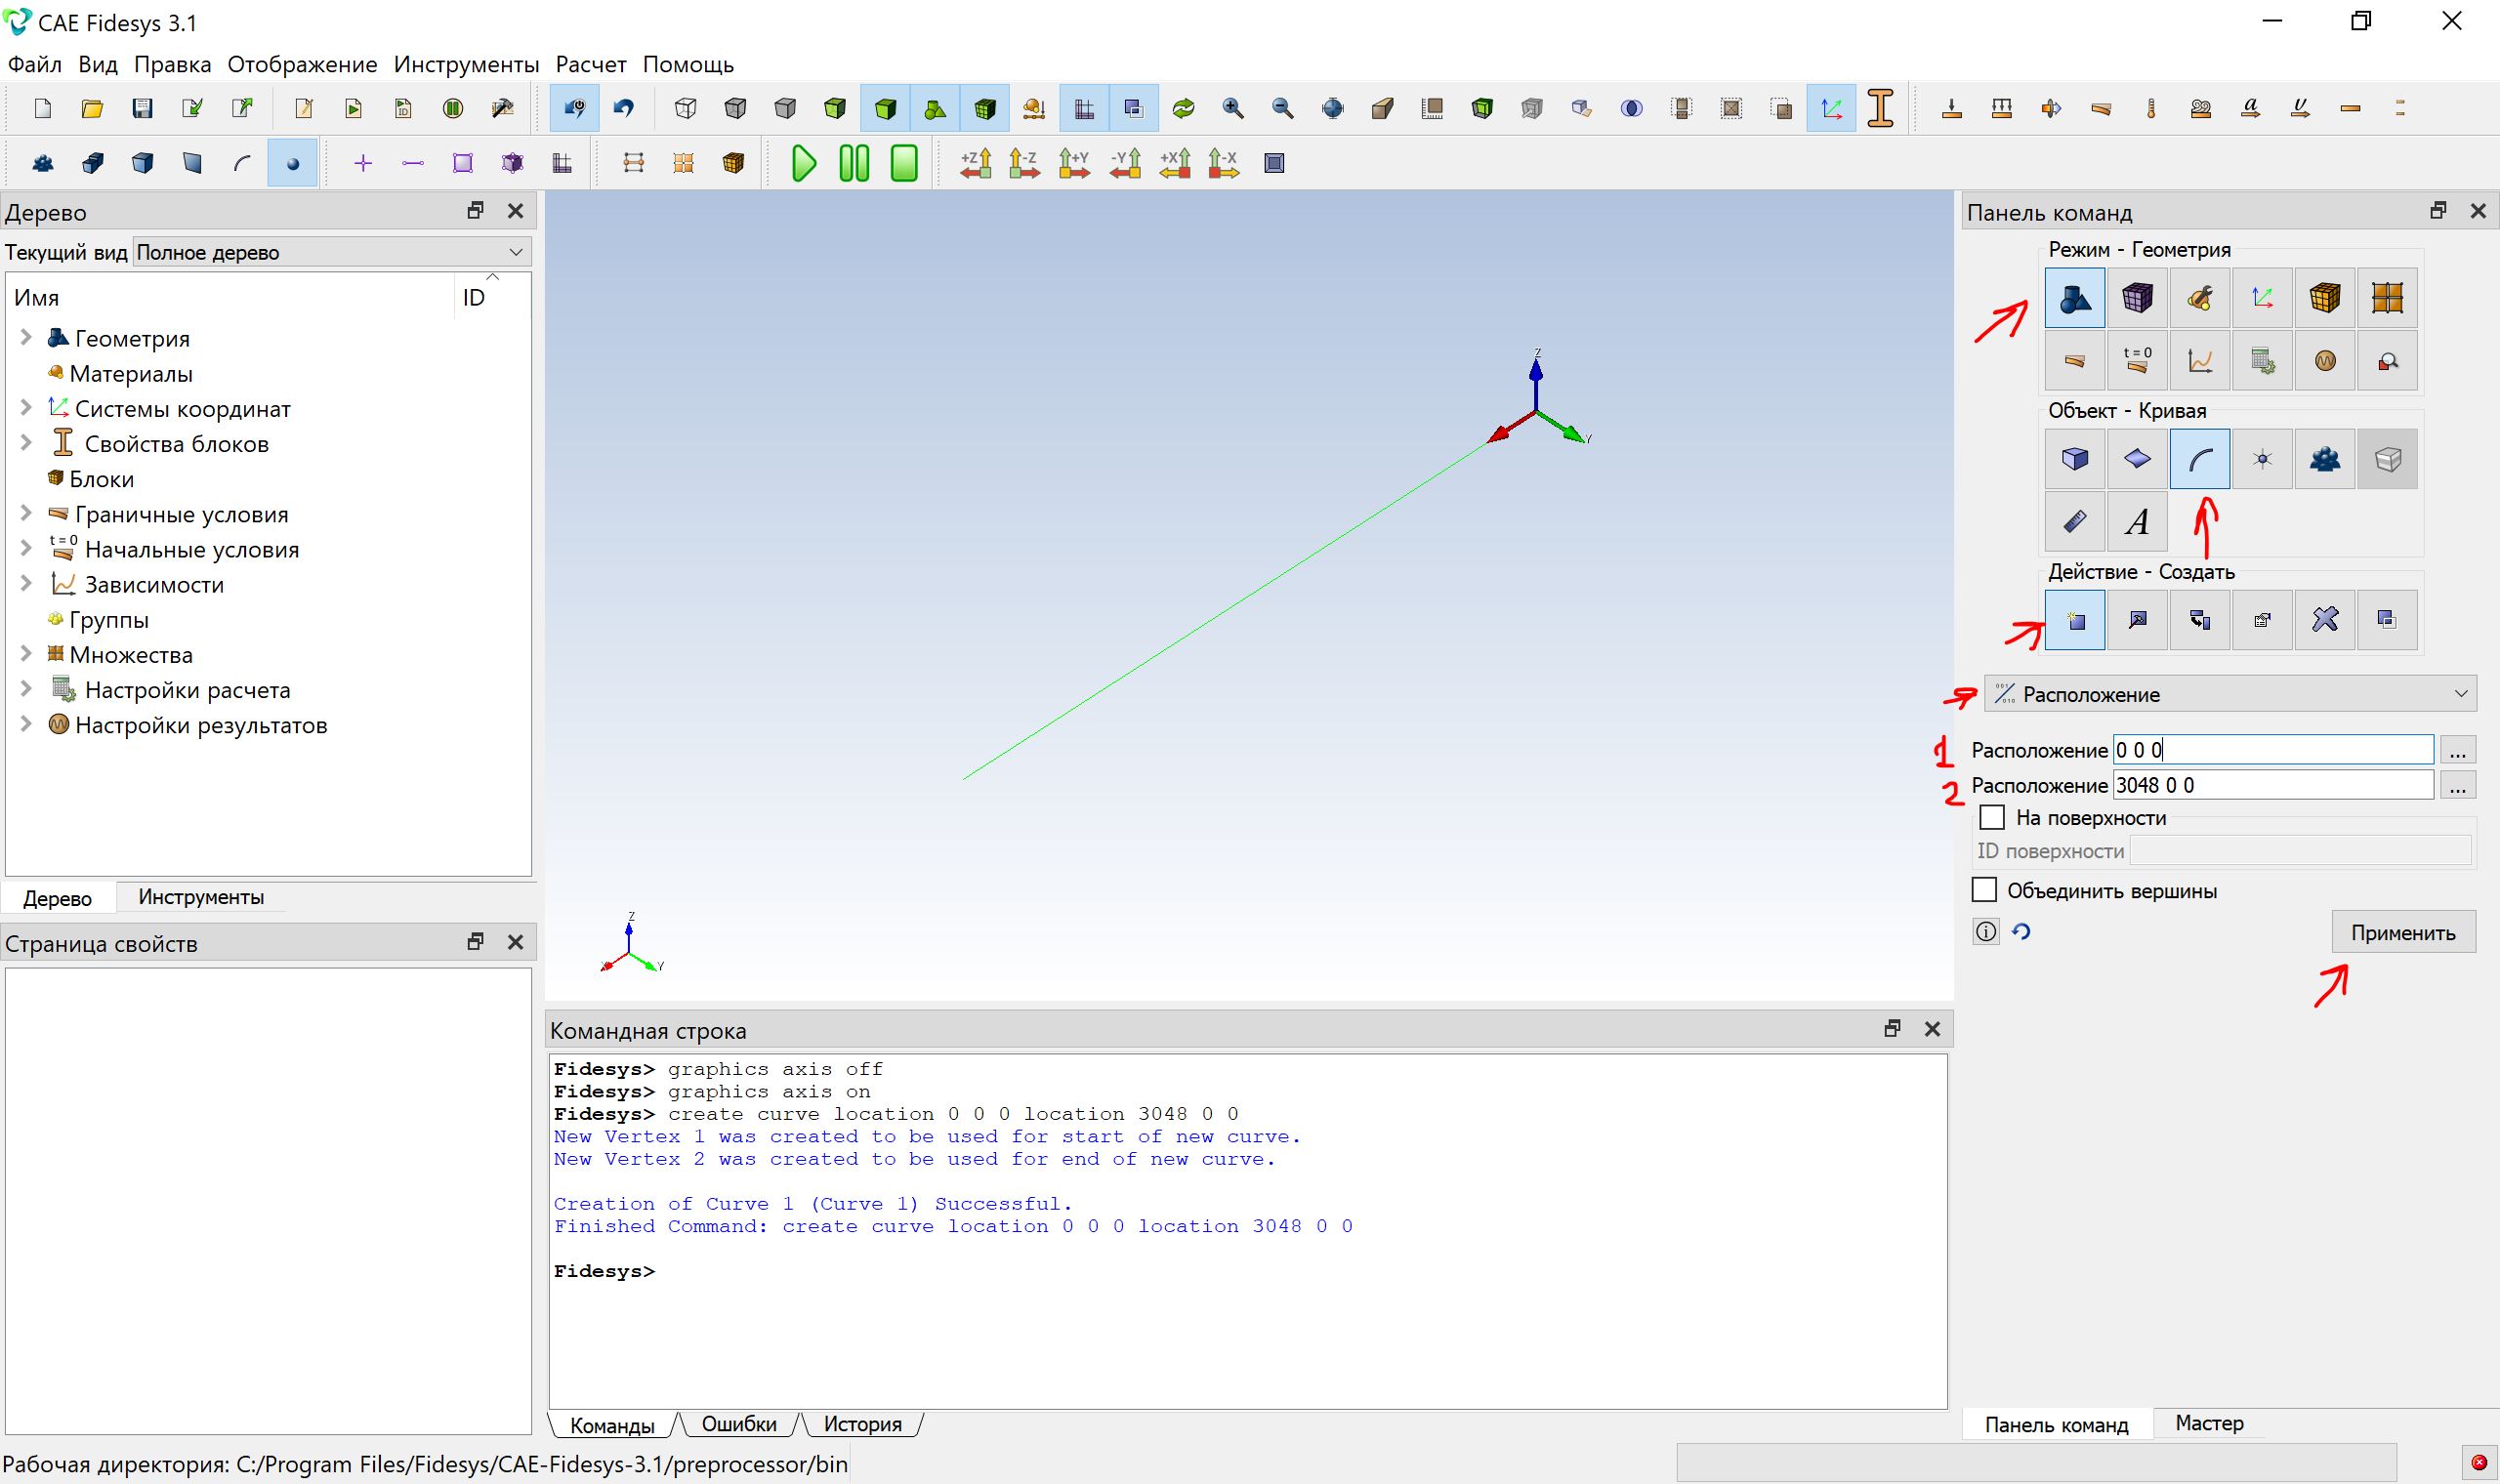The width and height of the screenshot is (2500, 1484).
Task: Select the Sets mode orange grid icon
Action: tap(2387, 298)
